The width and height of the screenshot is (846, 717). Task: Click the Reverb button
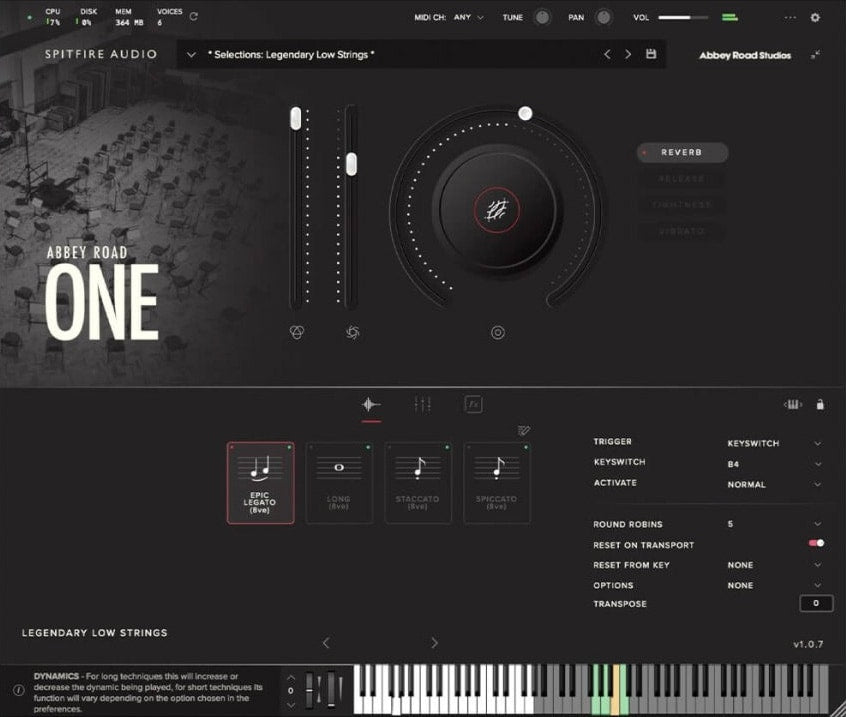point(682,152)
